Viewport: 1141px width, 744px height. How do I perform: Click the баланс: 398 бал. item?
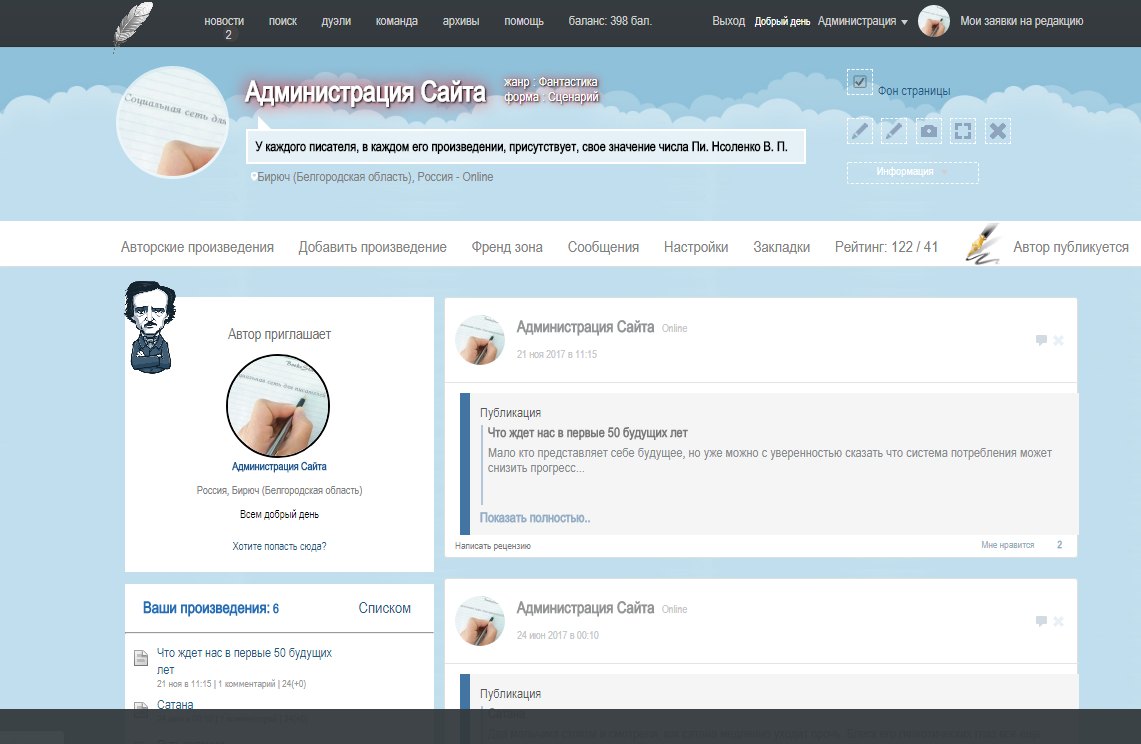pos(610,21)
